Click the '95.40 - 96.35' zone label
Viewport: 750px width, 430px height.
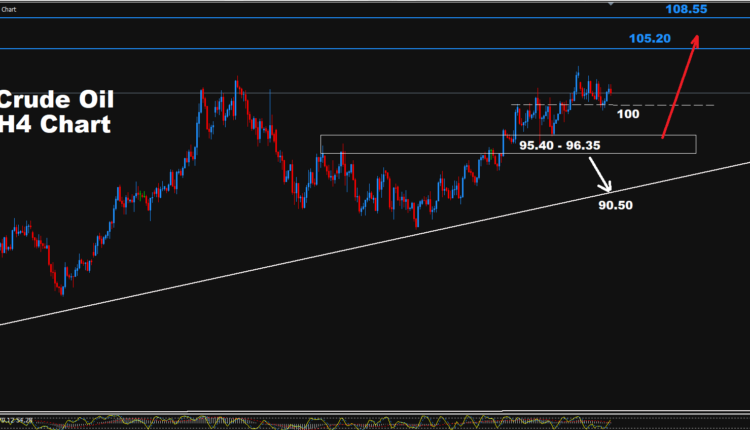coord(560,145)
